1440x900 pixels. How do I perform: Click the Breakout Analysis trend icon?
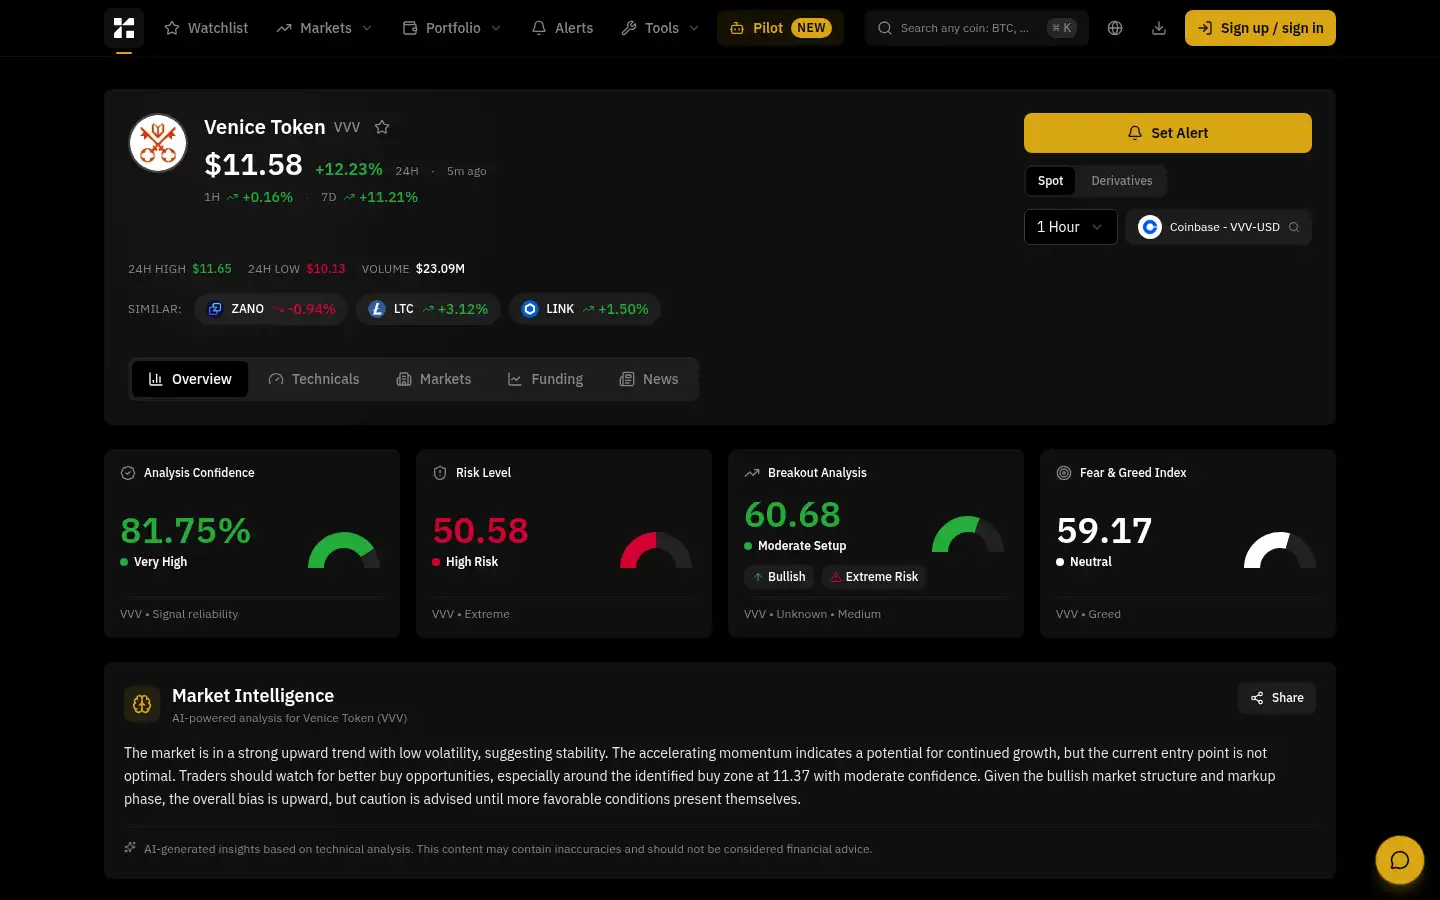pos(752,473)
